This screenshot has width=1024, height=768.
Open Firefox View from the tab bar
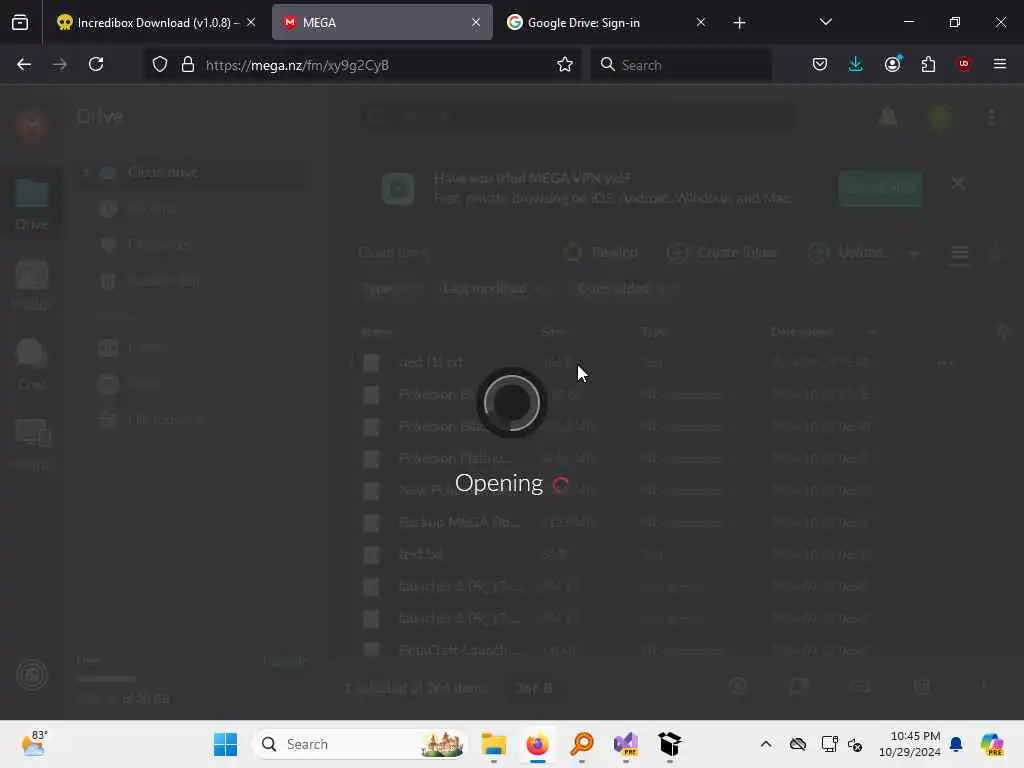coord(20,23)
